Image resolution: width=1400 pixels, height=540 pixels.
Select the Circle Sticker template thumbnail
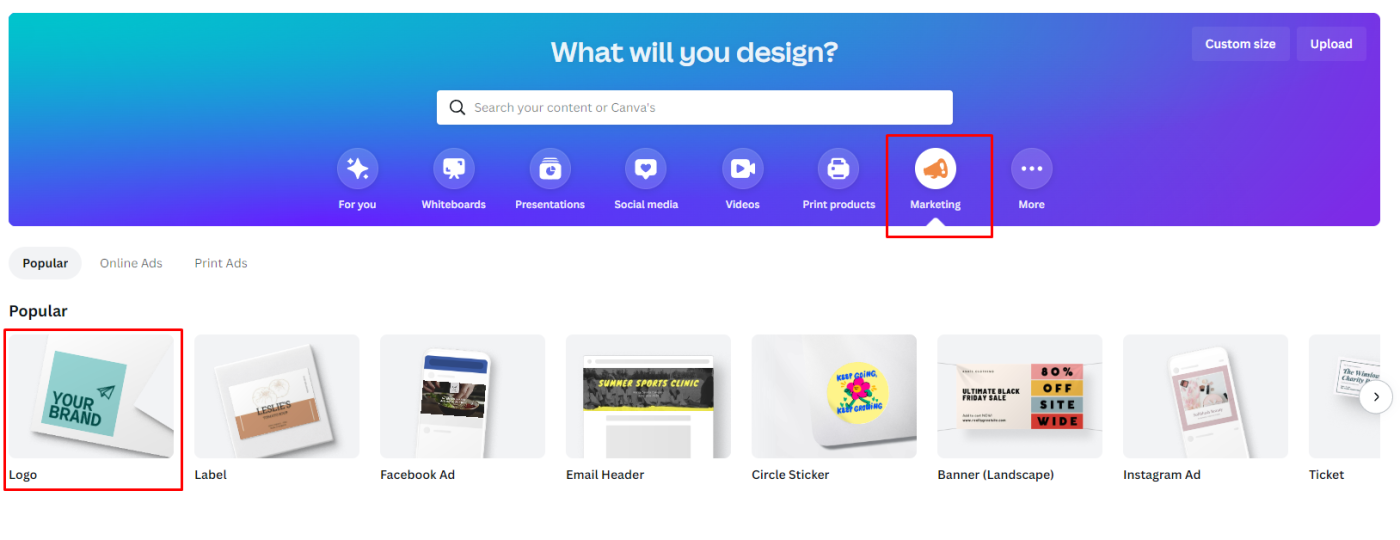click(x=834, y=396)
